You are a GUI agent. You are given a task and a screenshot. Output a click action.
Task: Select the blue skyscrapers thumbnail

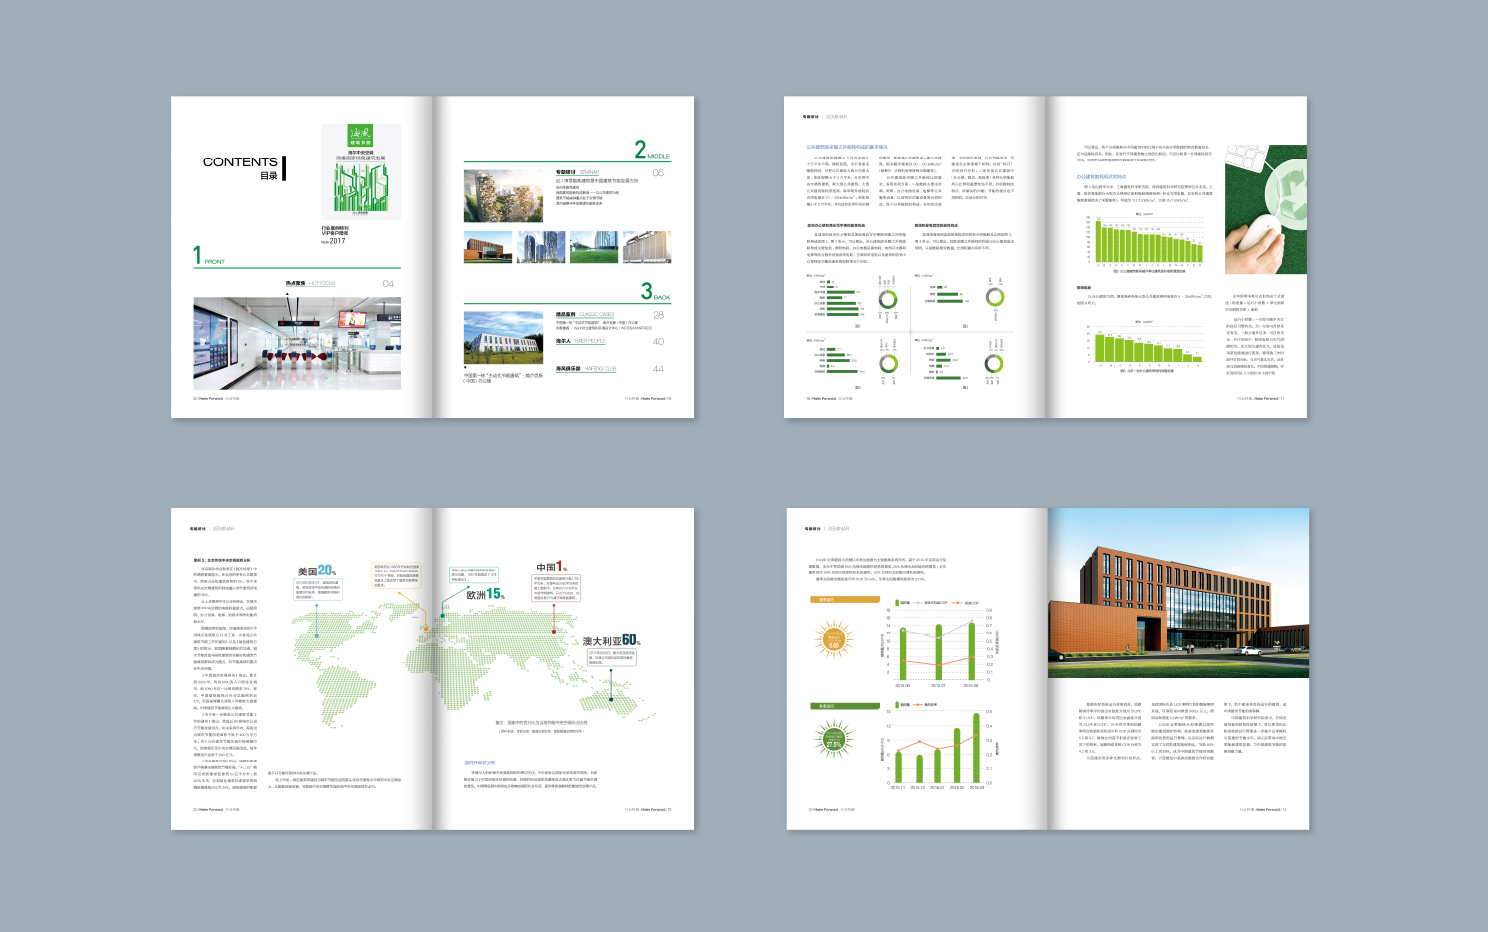pyautogui.click(x=541, y=248)
